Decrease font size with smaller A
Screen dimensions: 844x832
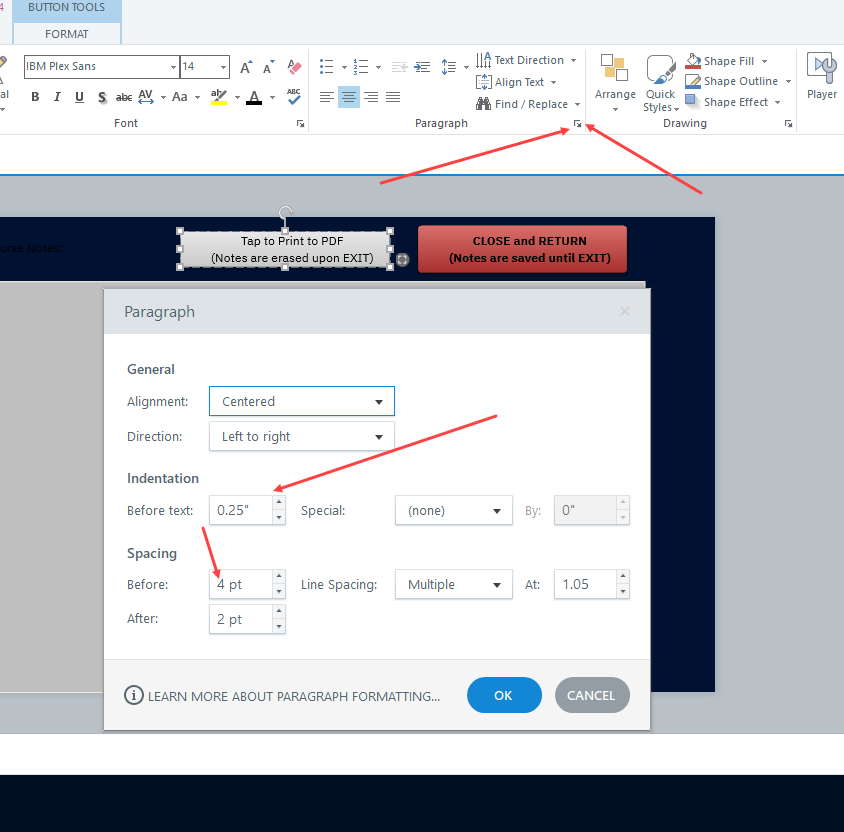point(268,67)
